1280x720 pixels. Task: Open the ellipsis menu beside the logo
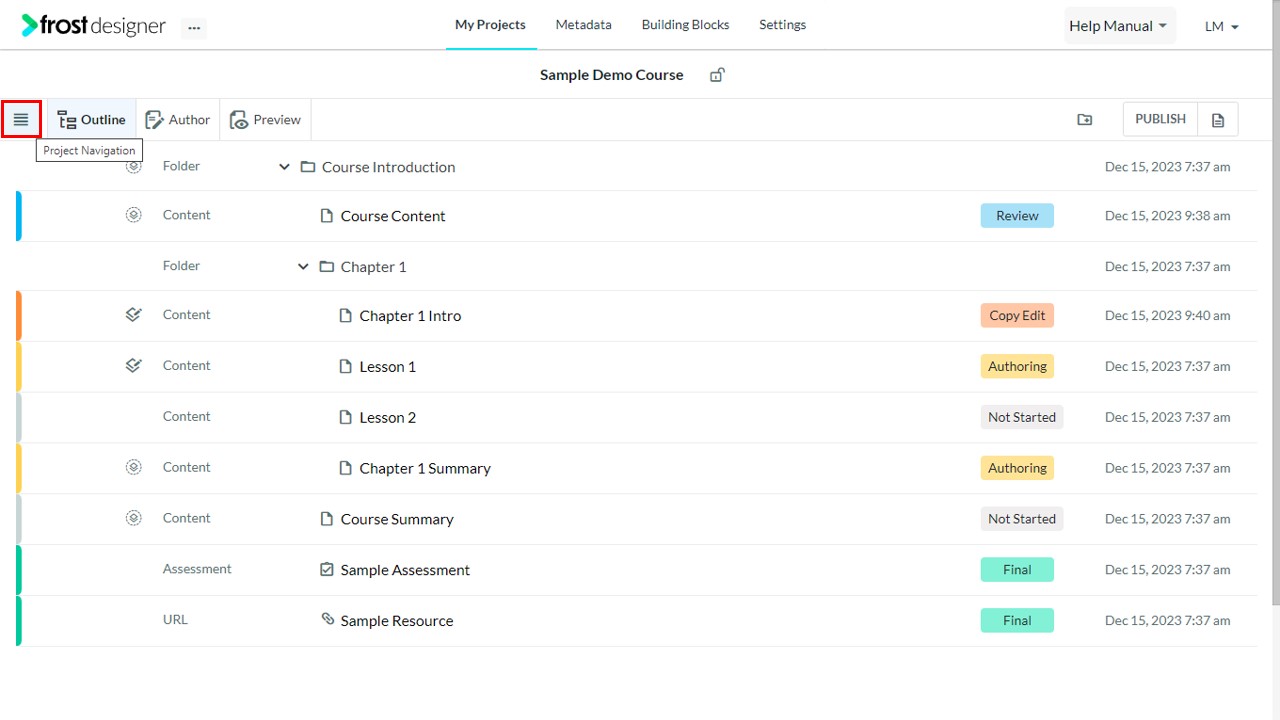click(194, 28)
